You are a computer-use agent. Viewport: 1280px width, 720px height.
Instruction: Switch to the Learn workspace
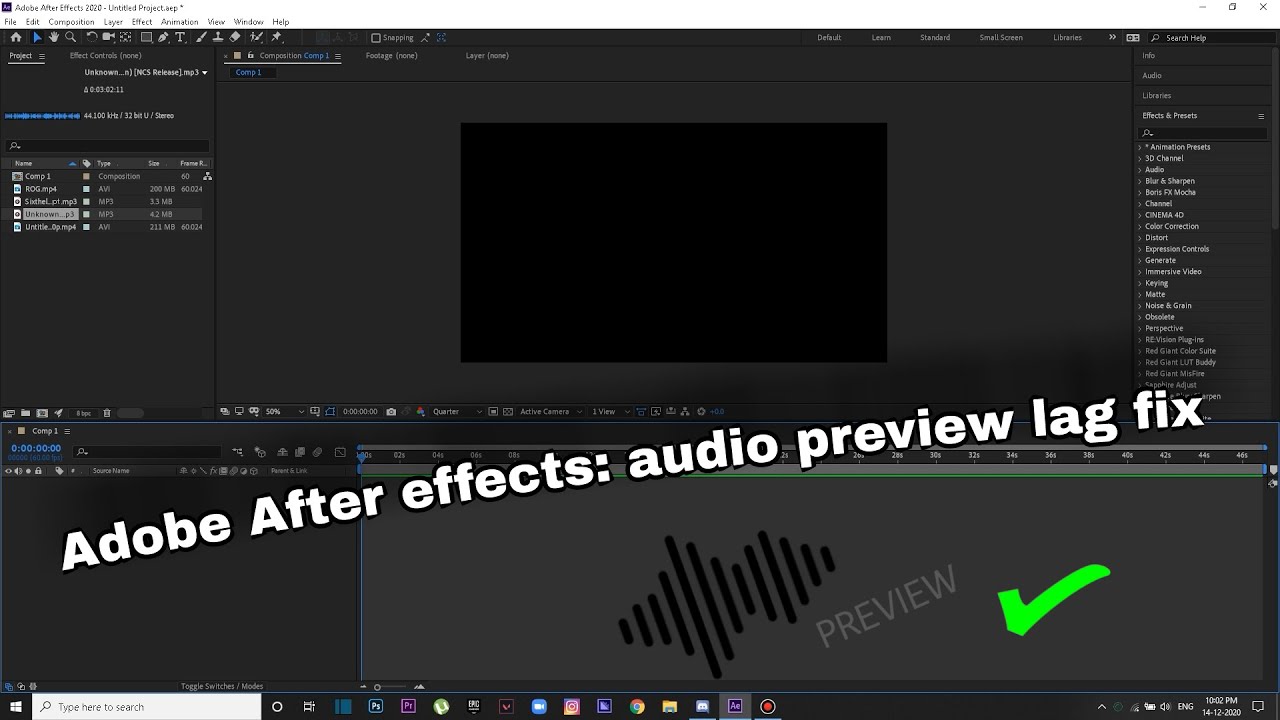click(881, 37)
